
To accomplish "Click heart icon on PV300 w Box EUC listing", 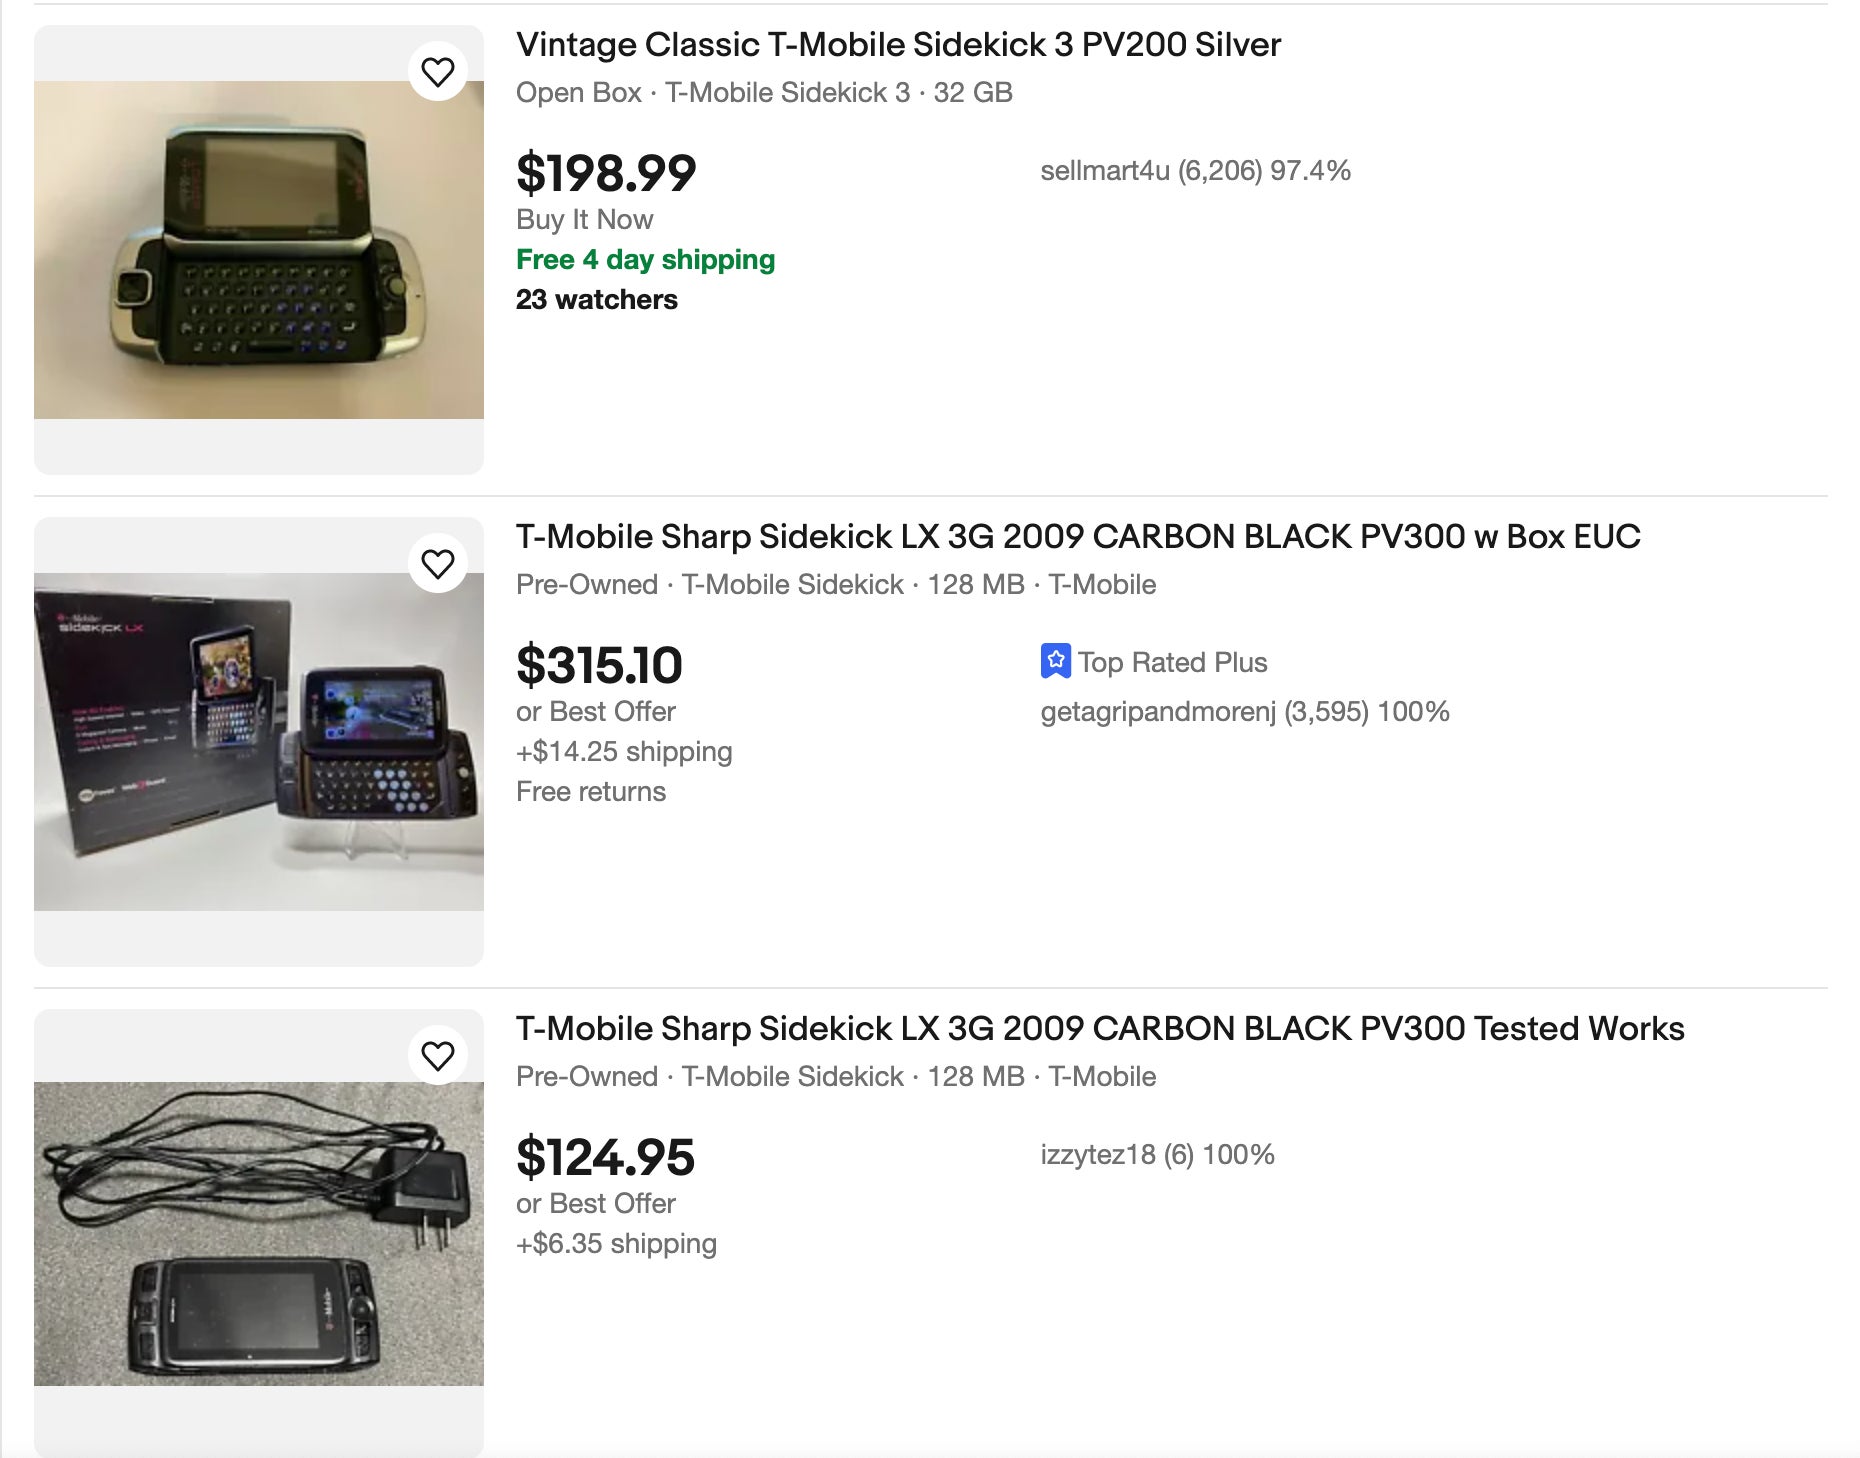I will click(438, 564).
